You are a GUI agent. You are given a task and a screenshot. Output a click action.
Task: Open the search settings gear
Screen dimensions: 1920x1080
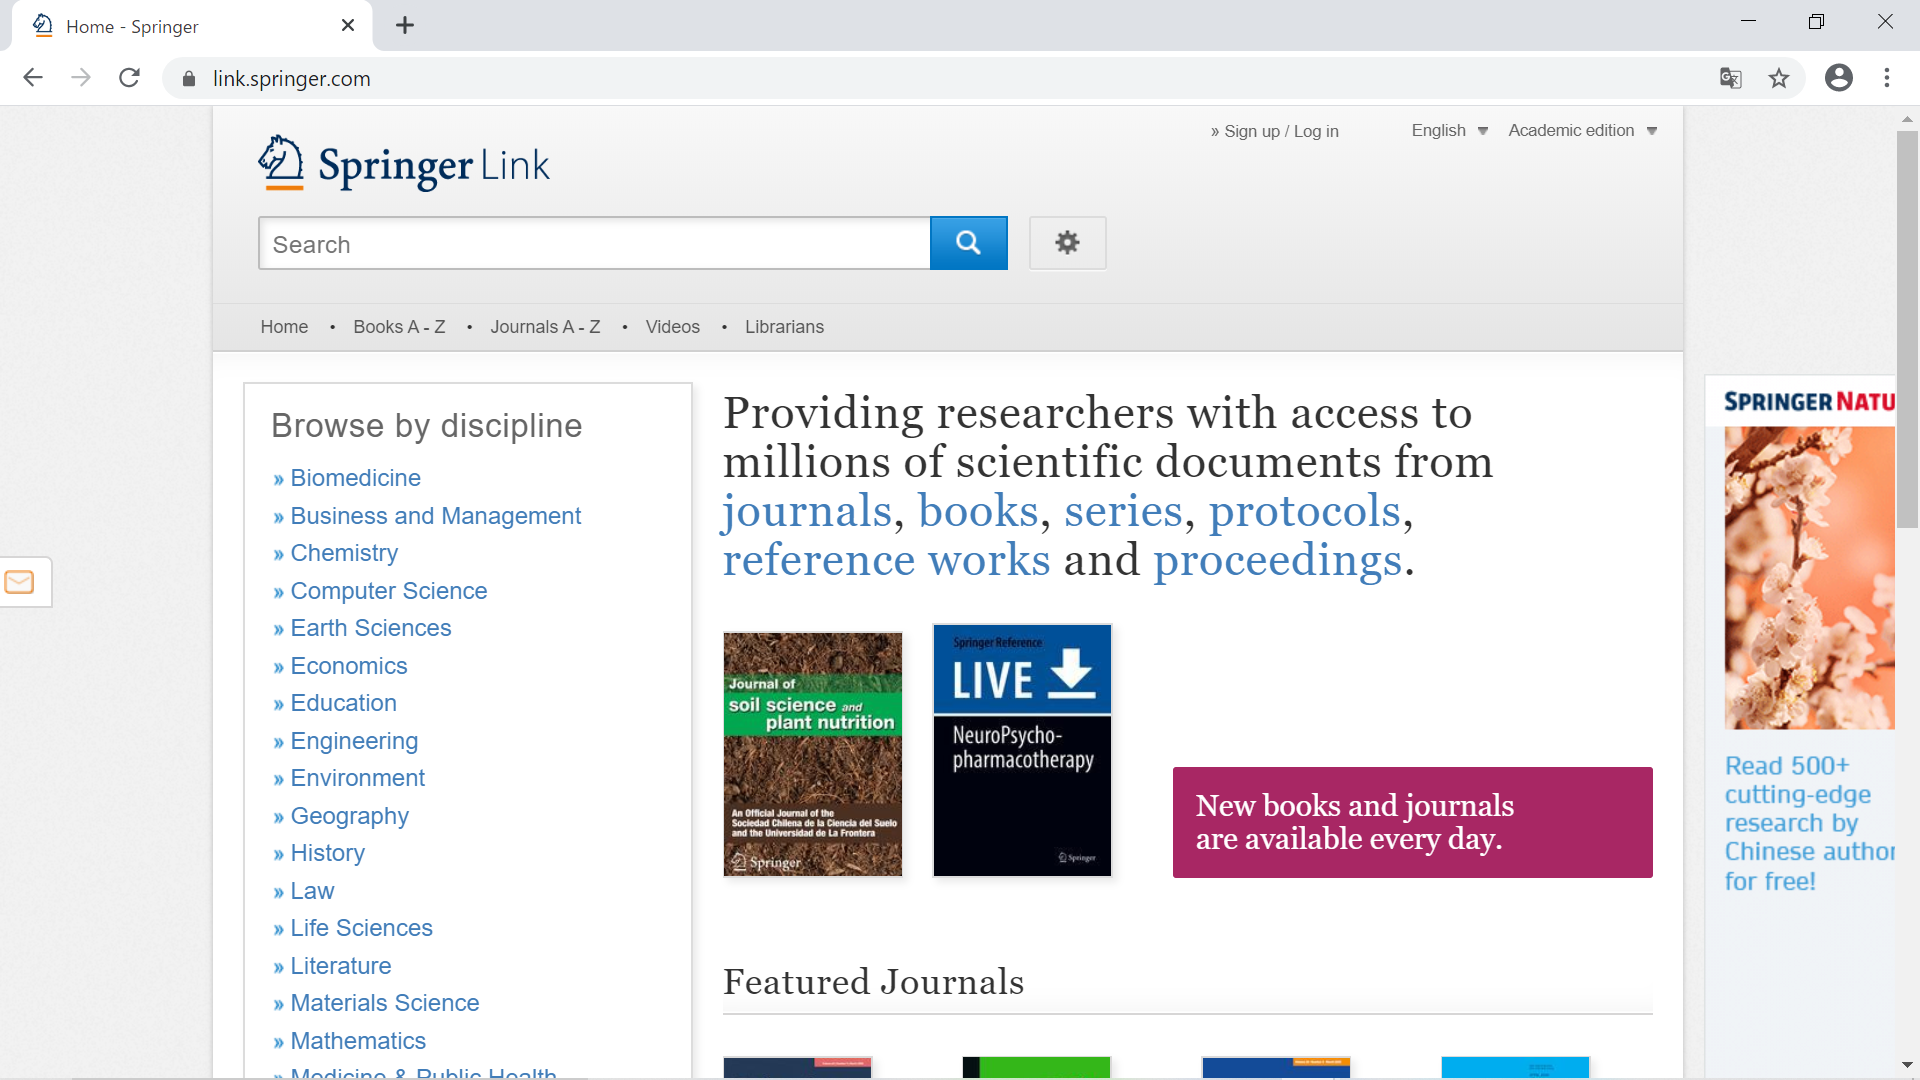coord(1067,243)
